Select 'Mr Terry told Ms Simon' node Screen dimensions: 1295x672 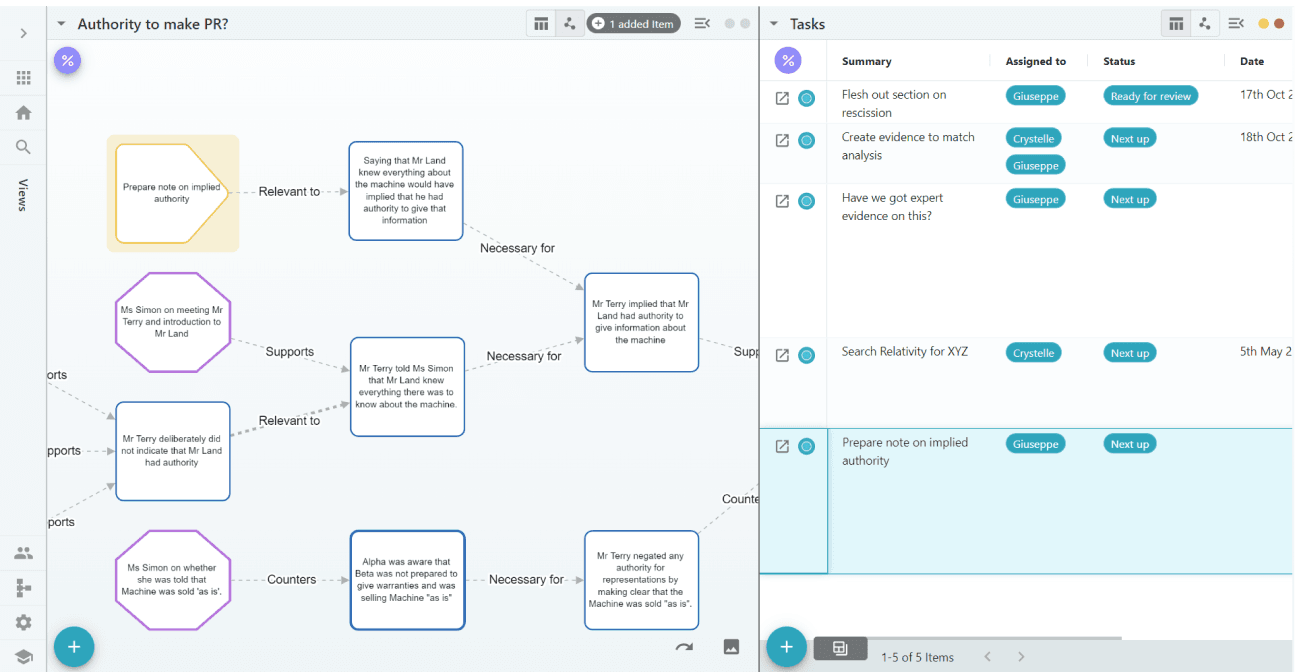pos(407,387)
